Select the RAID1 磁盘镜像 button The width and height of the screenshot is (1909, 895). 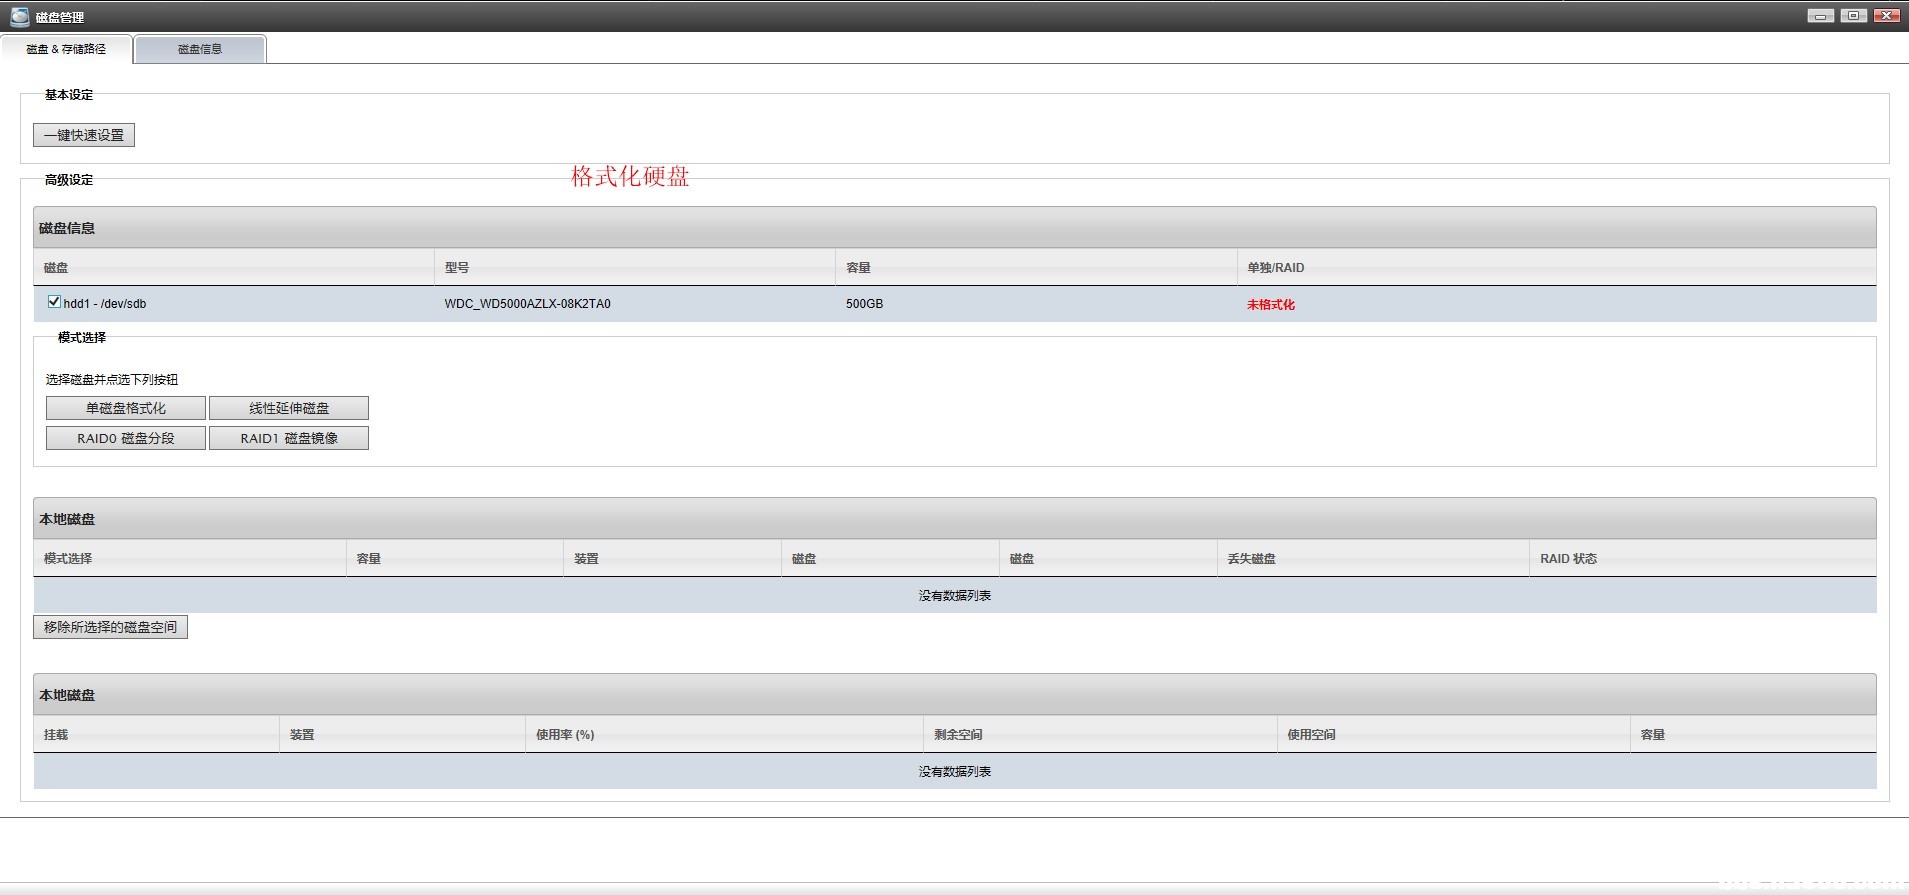tap(289, 438)
